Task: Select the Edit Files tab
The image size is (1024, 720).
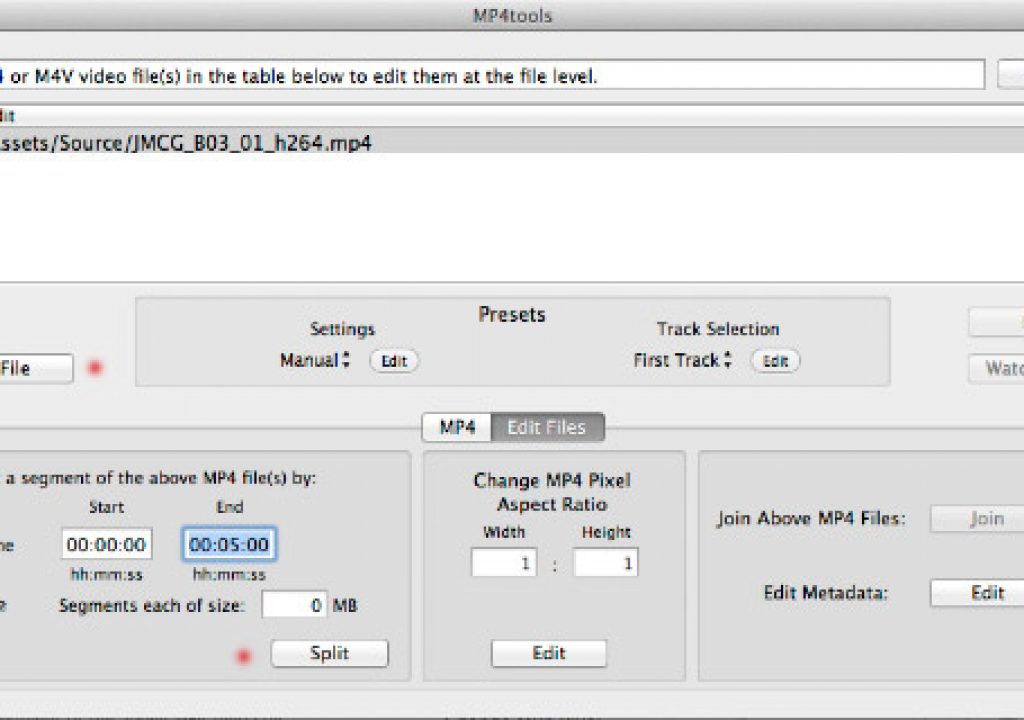Action: point(547,427)
